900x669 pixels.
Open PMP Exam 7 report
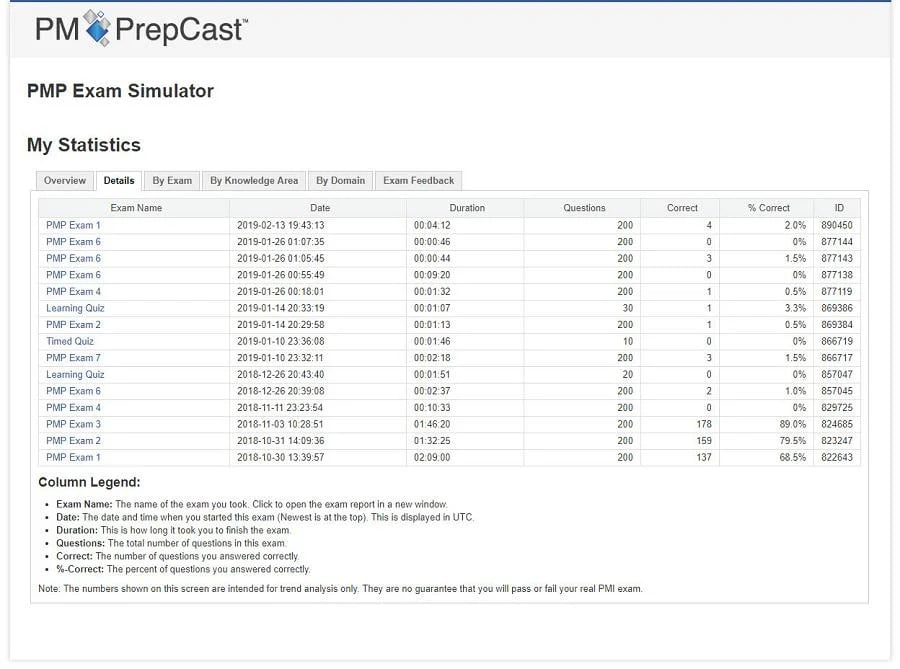point(73,358)
